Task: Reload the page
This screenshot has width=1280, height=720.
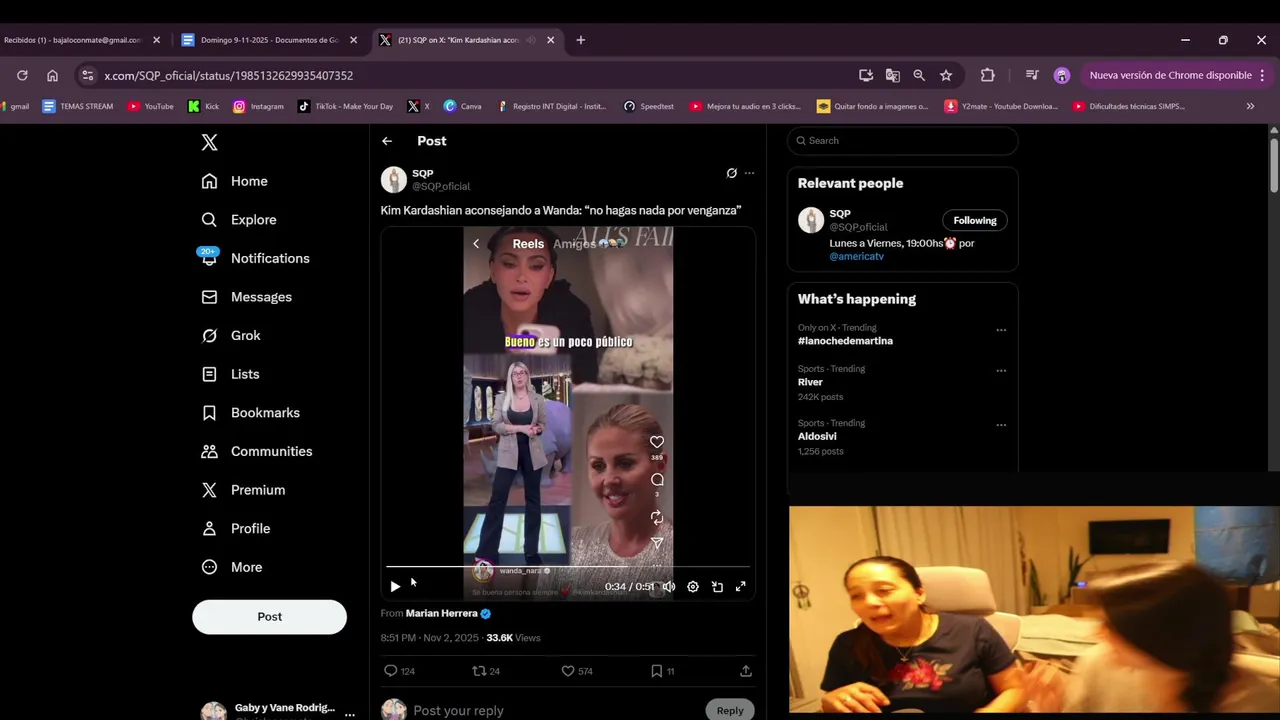Action: (x=22, y=75)
